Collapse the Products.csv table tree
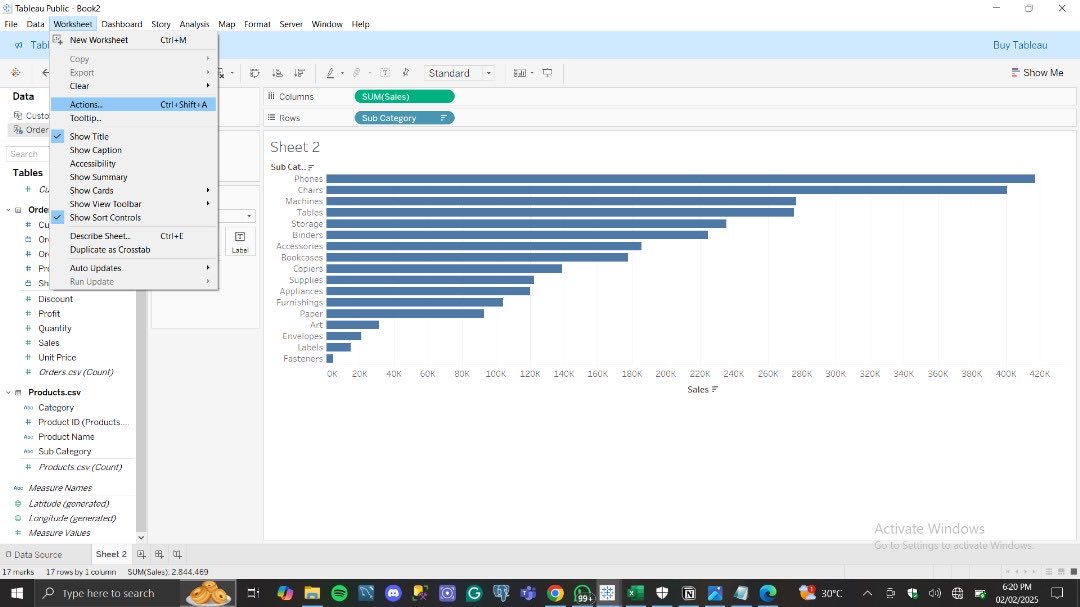This screenshot has height=607, width=1080. 8,392
